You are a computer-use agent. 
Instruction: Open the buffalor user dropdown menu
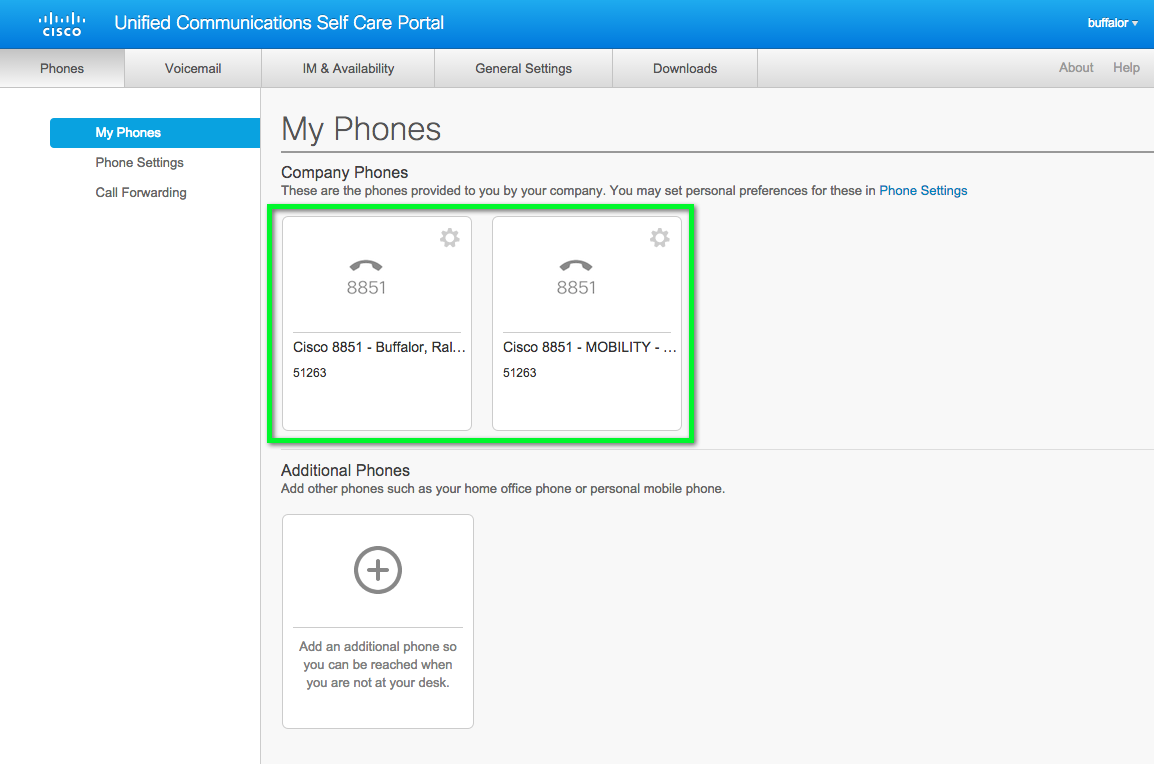click(x=1112, y=23)
